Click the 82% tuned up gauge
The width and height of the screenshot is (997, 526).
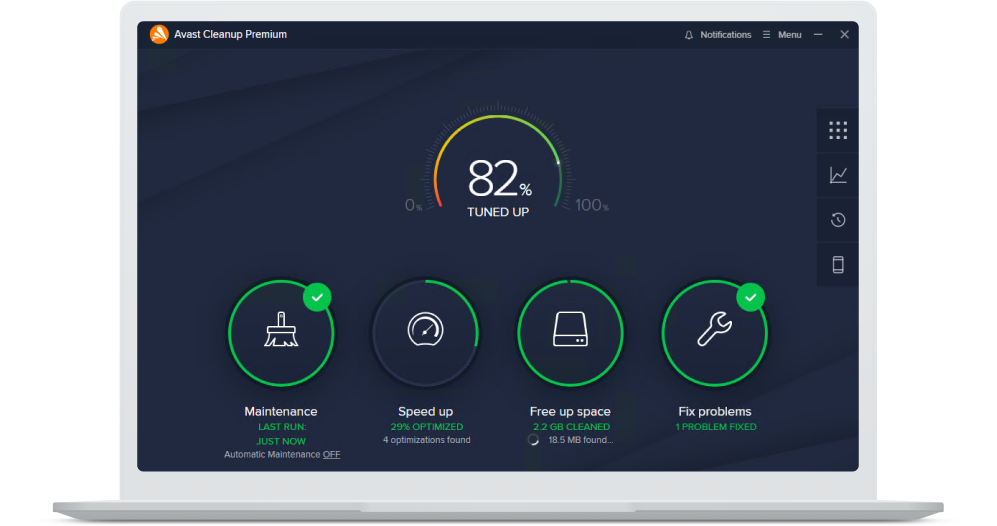click(x=498, y=162)
